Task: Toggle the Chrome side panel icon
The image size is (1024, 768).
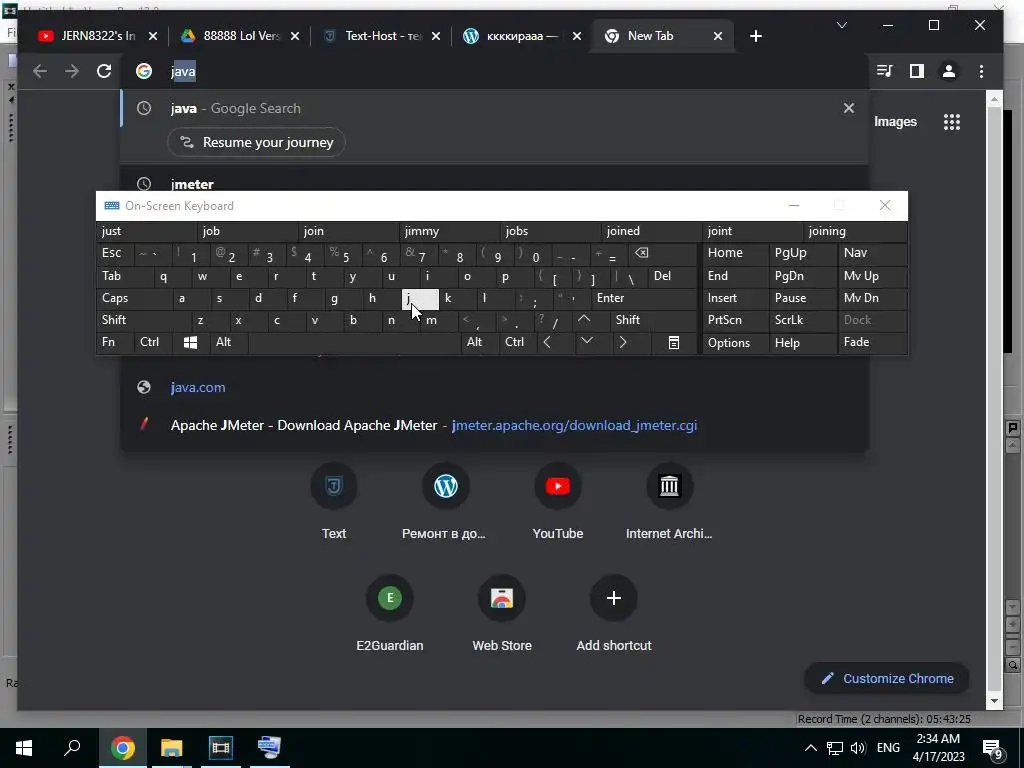Action: pyautogui.click(x=916, y=71)
